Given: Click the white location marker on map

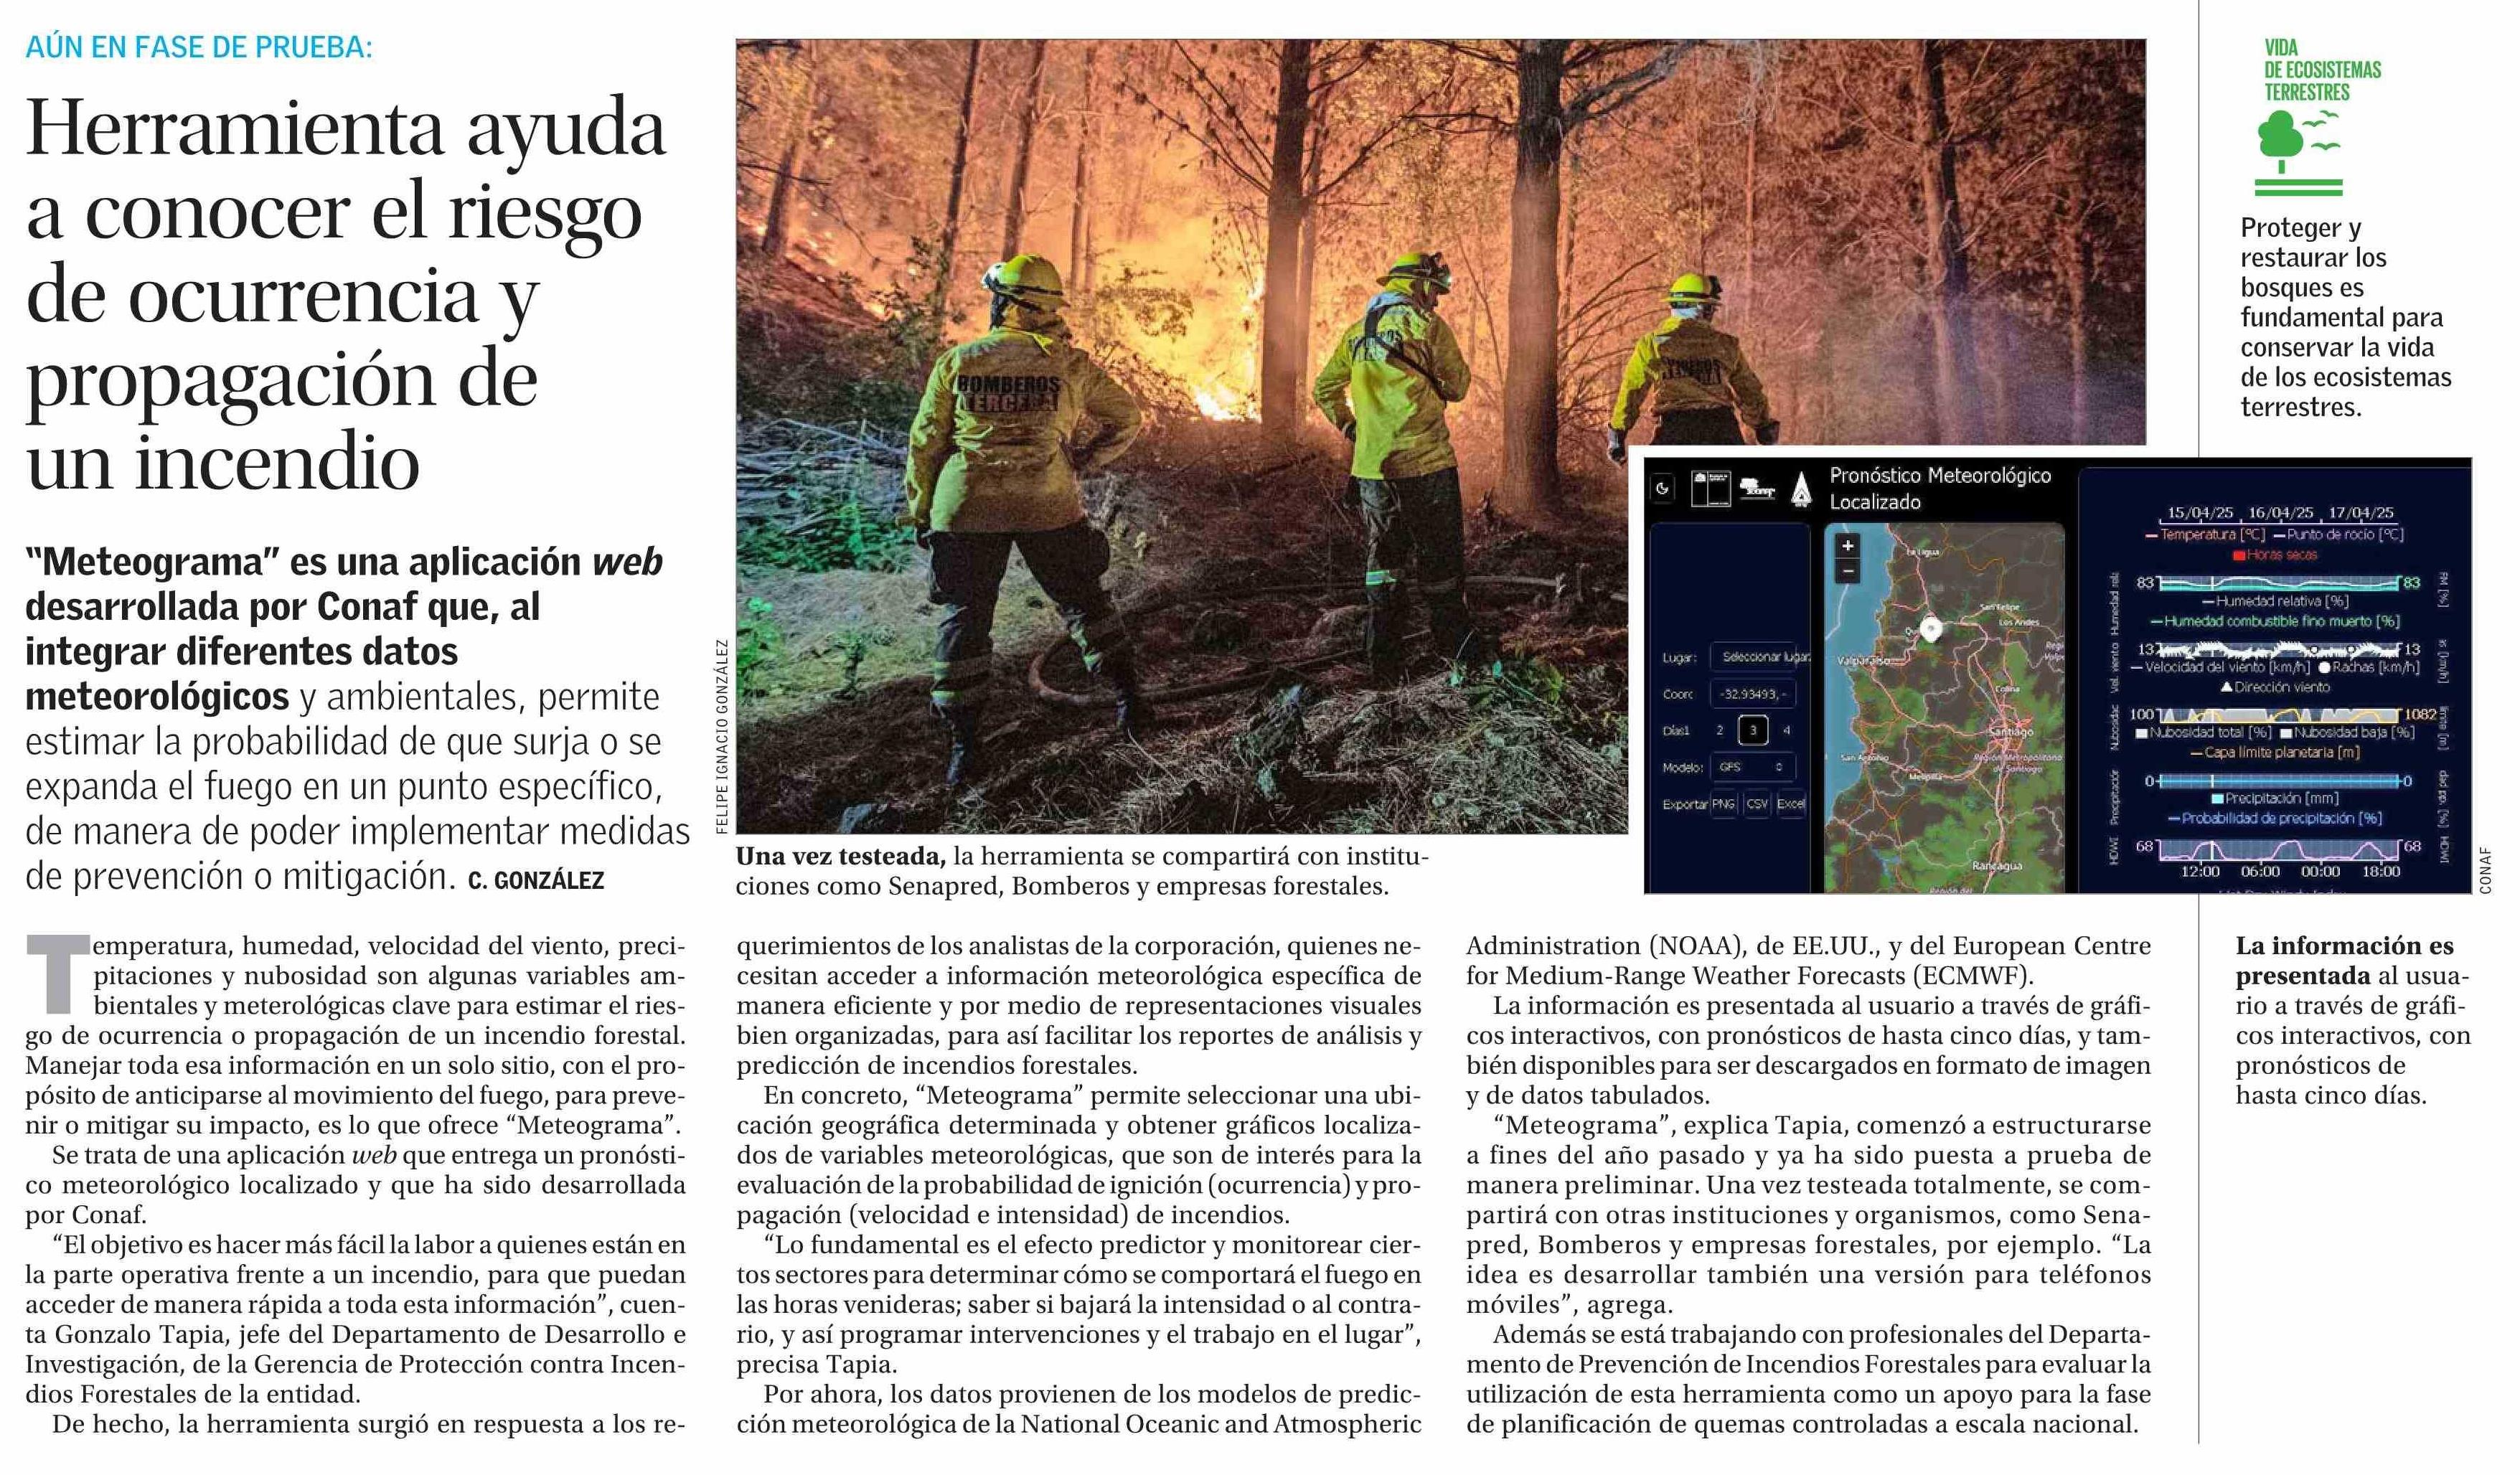Looking at the screenshot, I should 1931,629.
